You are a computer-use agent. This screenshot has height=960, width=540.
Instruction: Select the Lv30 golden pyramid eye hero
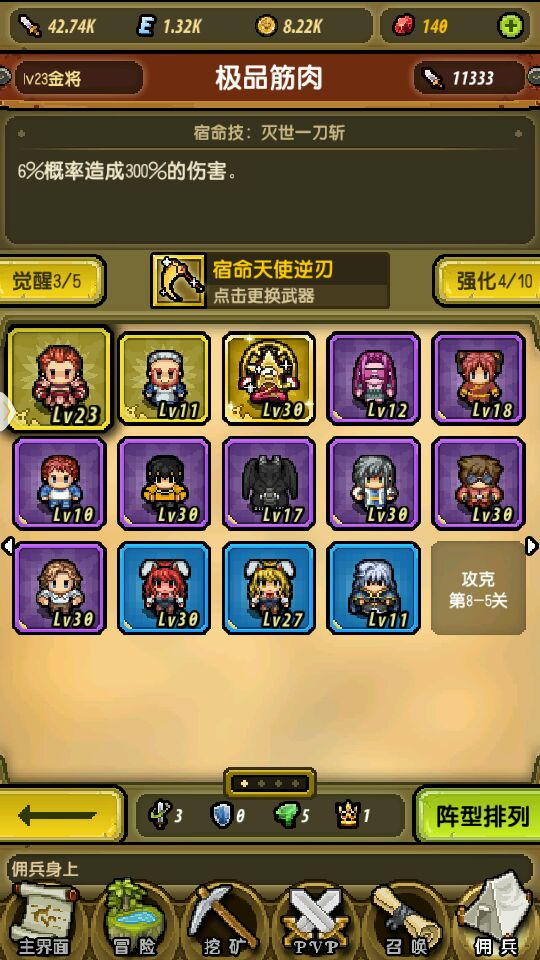click(269, 378)
